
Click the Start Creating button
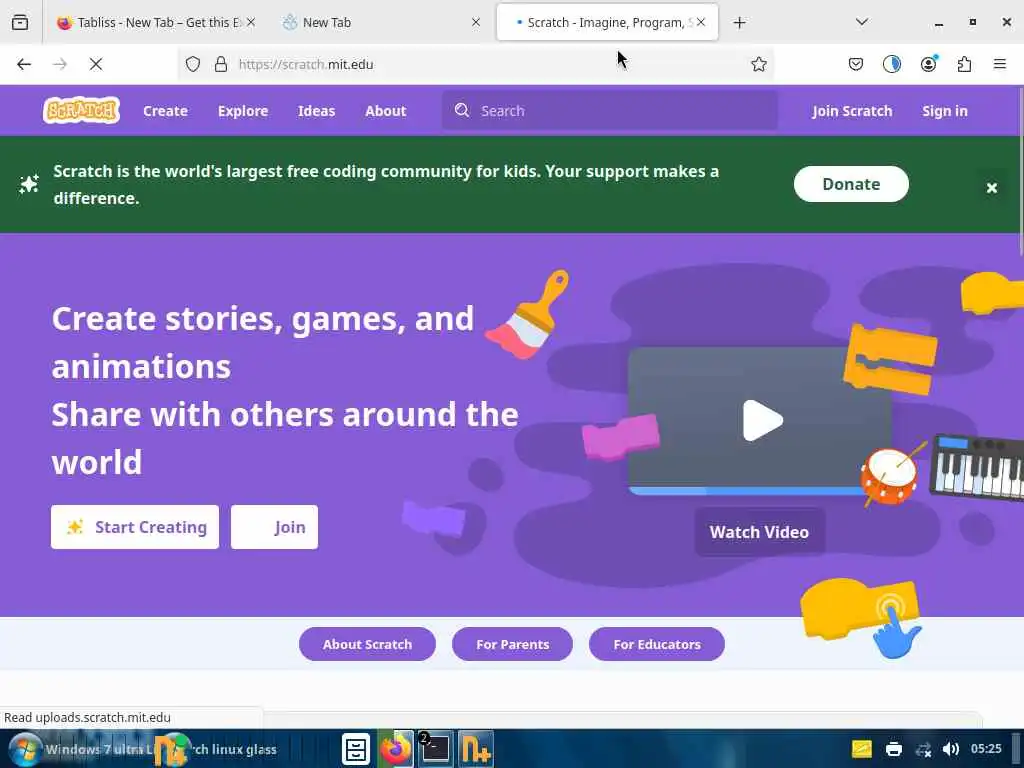click(x=135, y=527)
